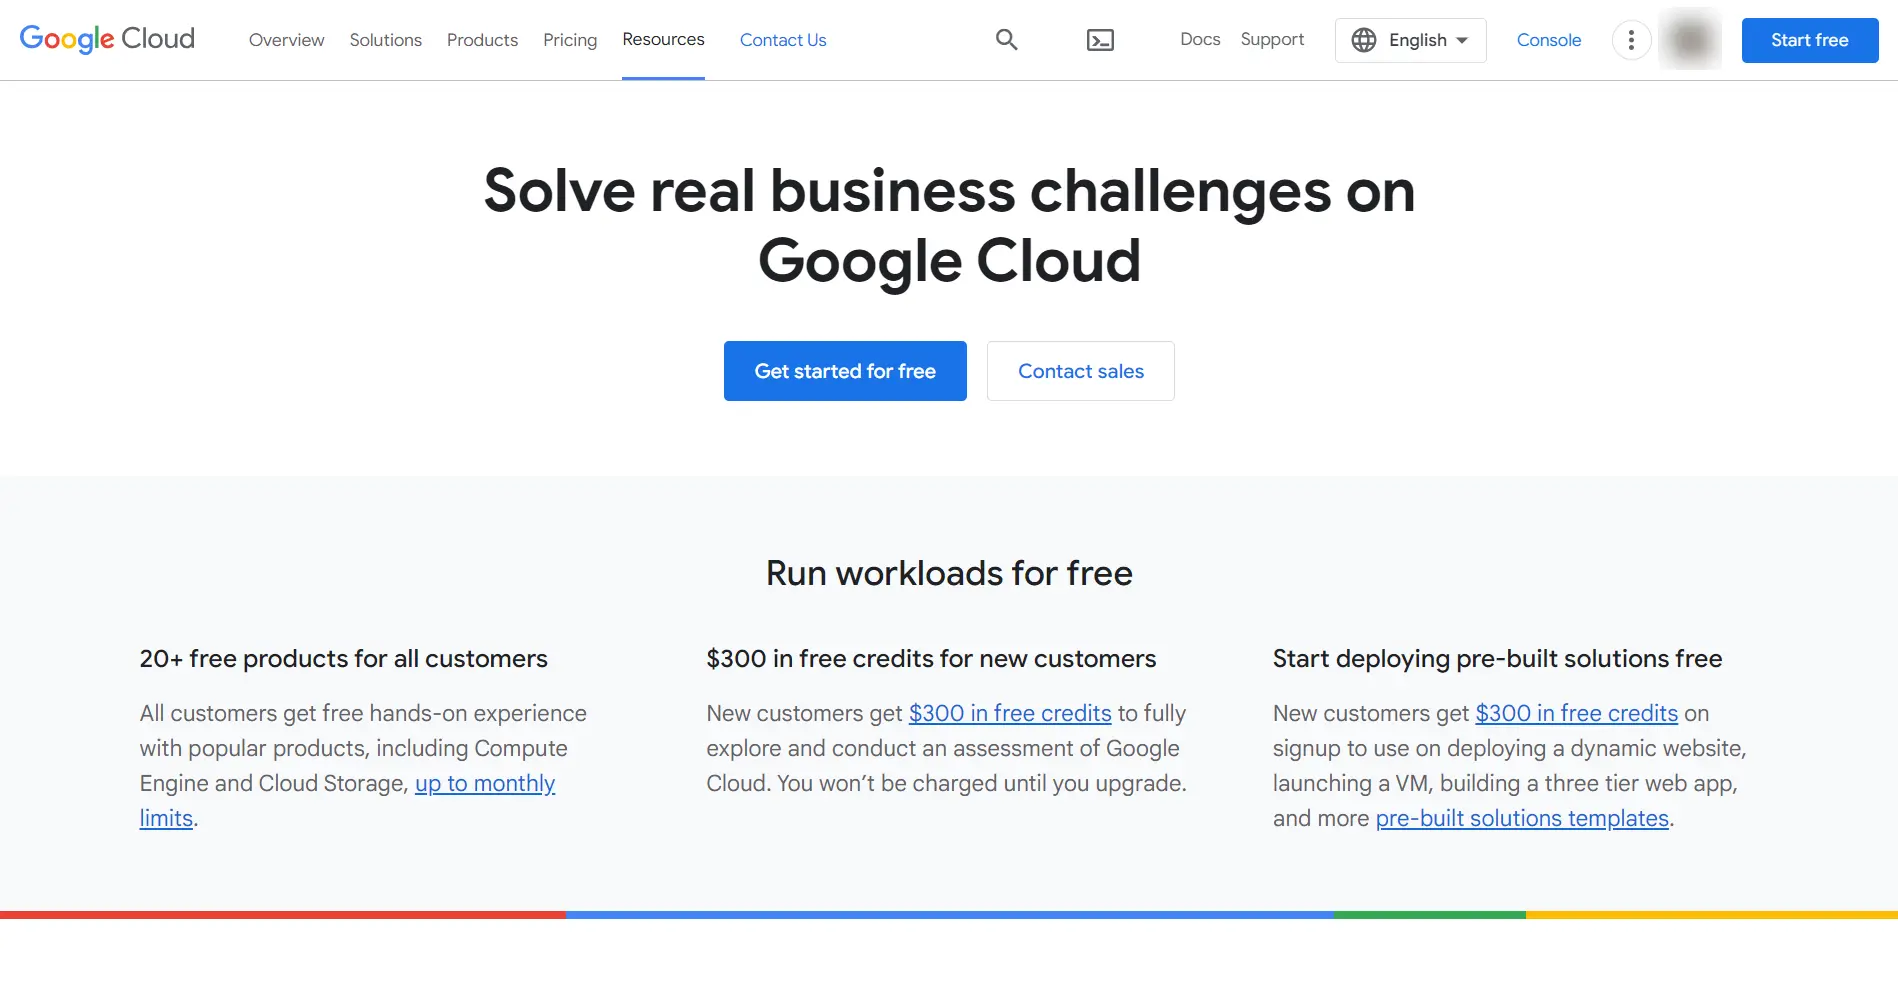Click the 'Solve real business challenges' headline
Image resolution: width=1898 pixels, height=982 pixels.
coord(949,226)
